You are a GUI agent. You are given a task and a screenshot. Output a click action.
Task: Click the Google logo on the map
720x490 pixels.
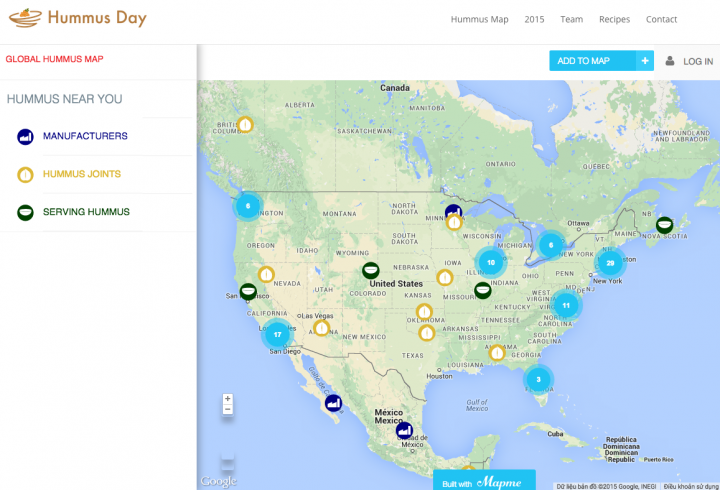click(219, 481)
